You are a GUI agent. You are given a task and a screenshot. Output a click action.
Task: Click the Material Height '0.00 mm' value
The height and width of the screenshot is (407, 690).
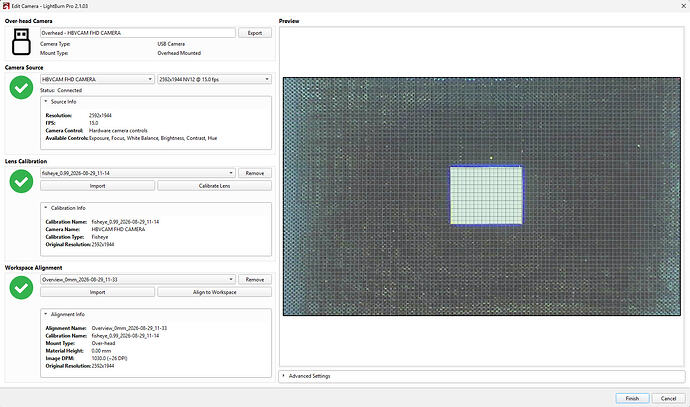(x=101, y=351)
